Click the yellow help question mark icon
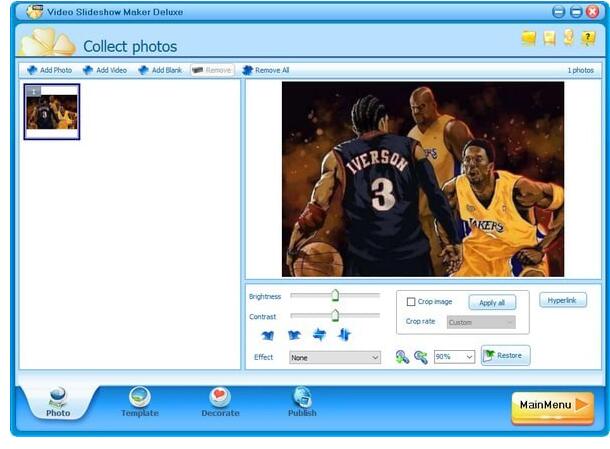The width and height of the screenshot is (610, 449). tap(588, 38)
